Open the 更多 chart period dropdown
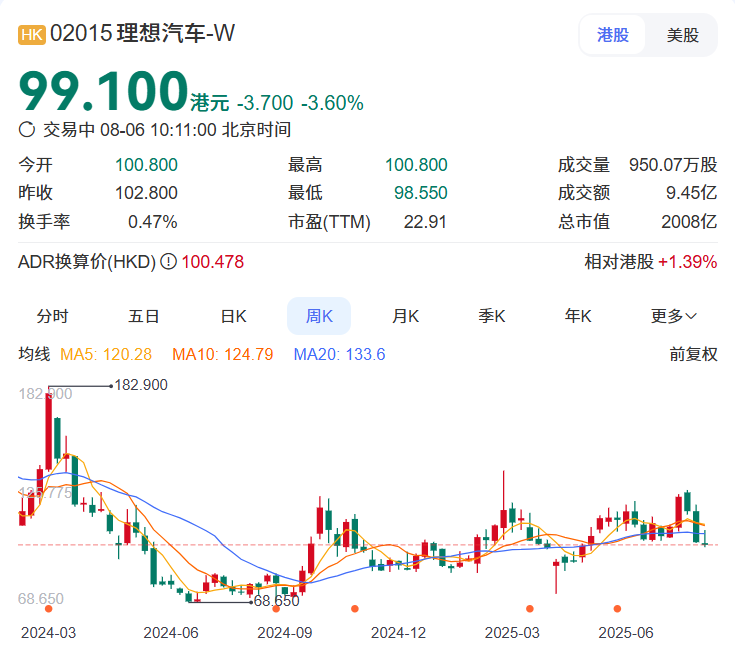The width and height of the screenshot is (735, 660). click(674, 316)
